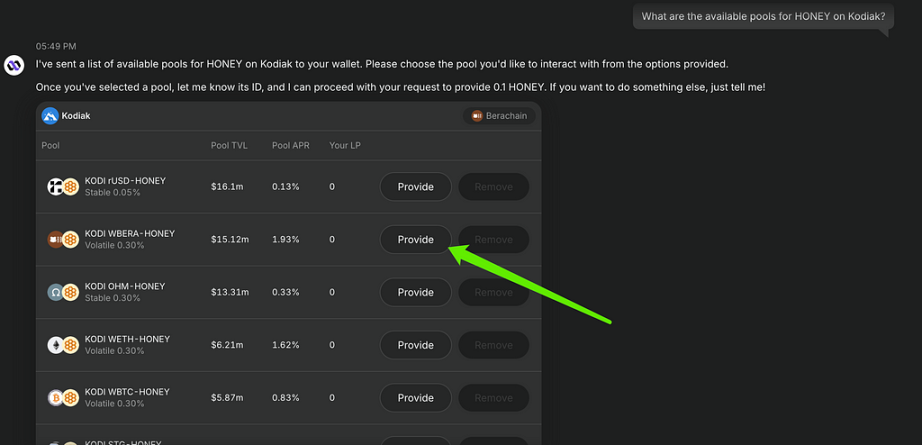Viewport: 922px width, 445px height.
Task: Click Remove for the WBERA-HONEY pool
Action: click(494, 239)
